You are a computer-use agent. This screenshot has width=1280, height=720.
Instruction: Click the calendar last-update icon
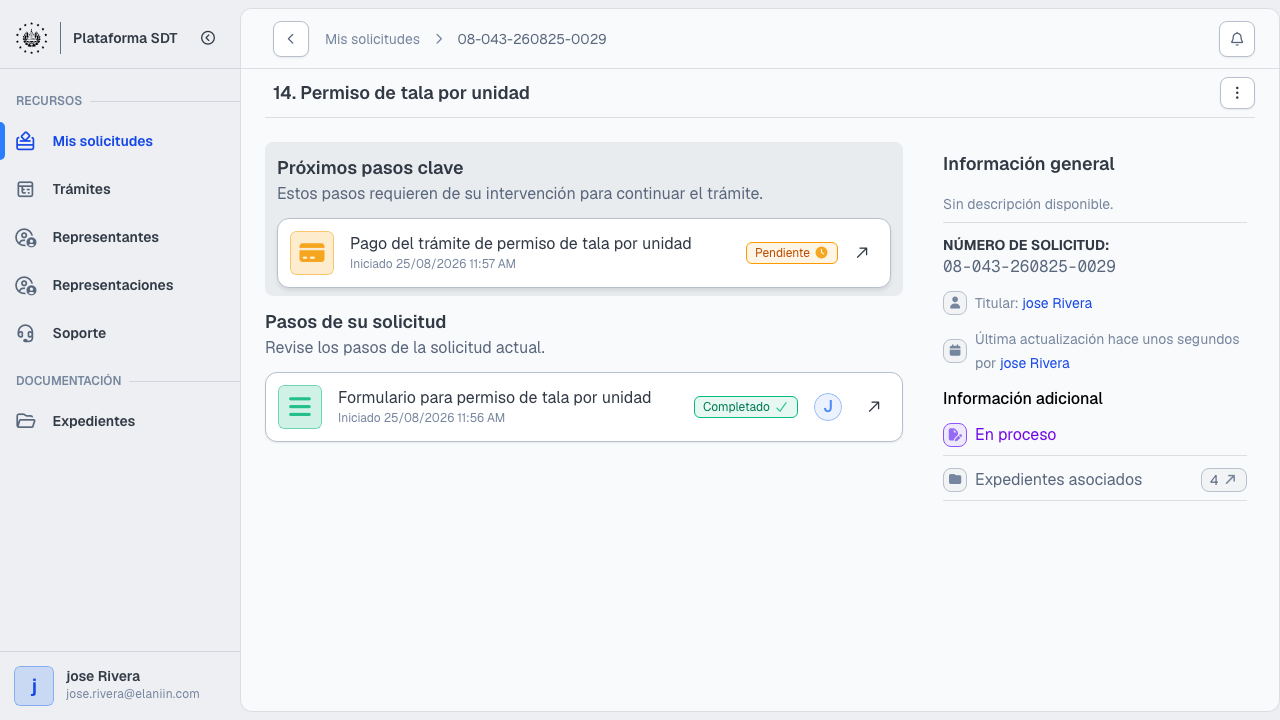pyautogui.click(x=955, y=351)
